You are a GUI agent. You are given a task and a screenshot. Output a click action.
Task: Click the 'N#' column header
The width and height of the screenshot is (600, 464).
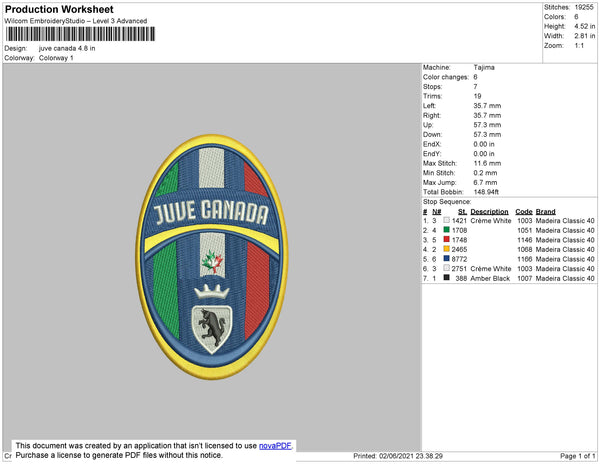click(437, 212)
